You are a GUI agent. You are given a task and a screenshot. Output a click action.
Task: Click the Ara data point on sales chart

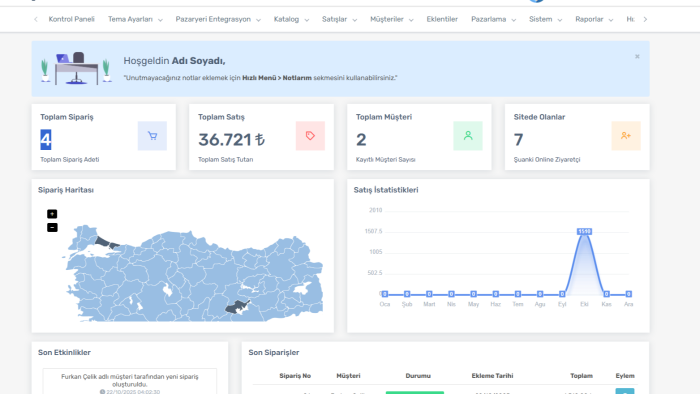click(x=629, y=294)
